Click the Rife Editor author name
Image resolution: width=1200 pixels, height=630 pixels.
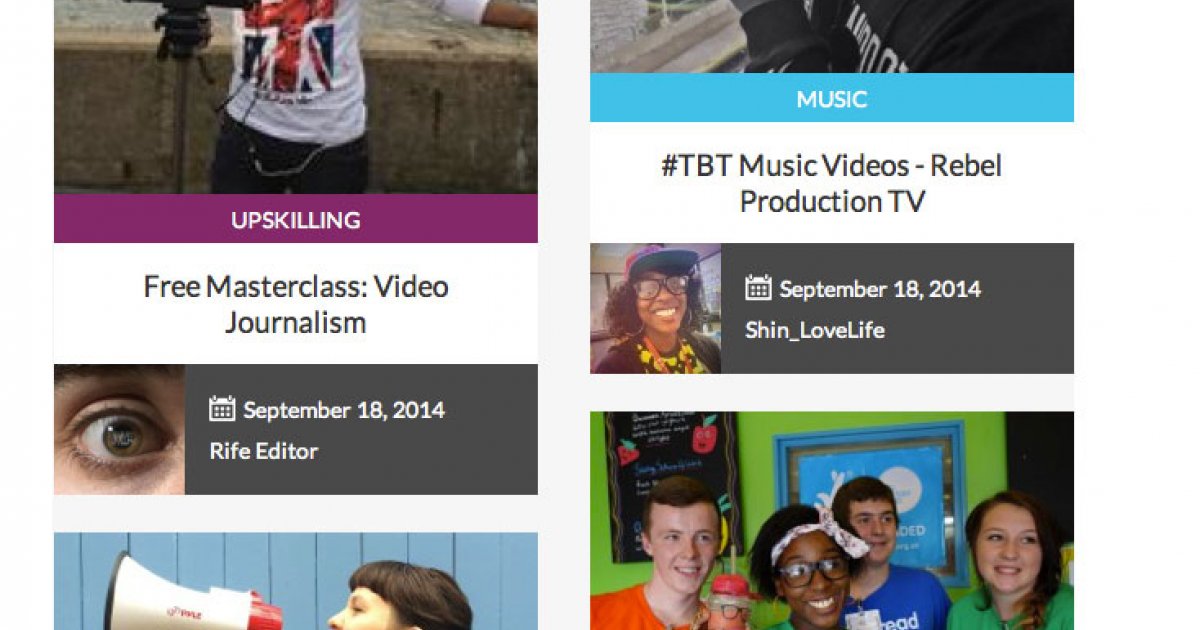(x=264, y=451)
